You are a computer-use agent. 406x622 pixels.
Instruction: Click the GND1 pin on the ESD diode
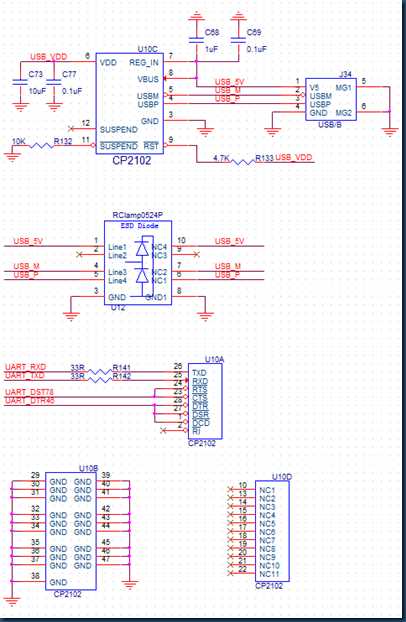tap(156, 297)
